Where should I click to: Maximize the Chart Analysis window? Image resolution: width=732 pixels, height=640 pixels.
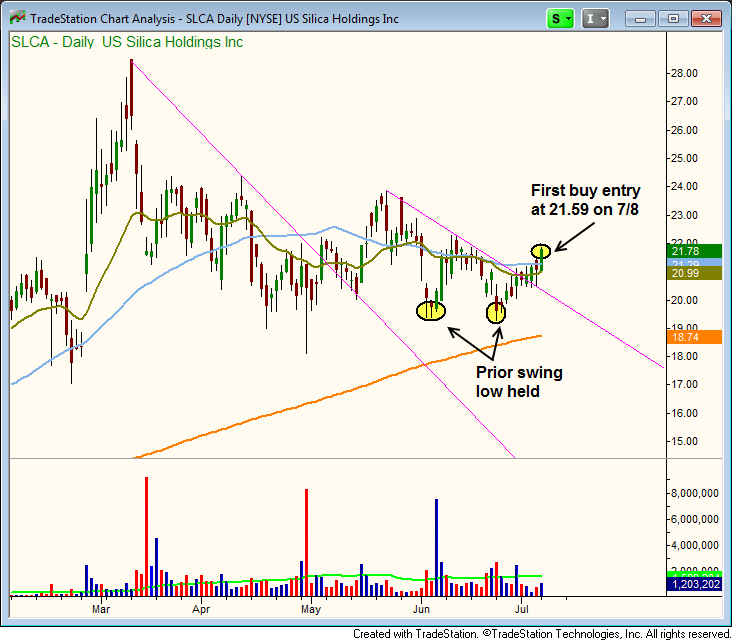[x=673, y=19]
